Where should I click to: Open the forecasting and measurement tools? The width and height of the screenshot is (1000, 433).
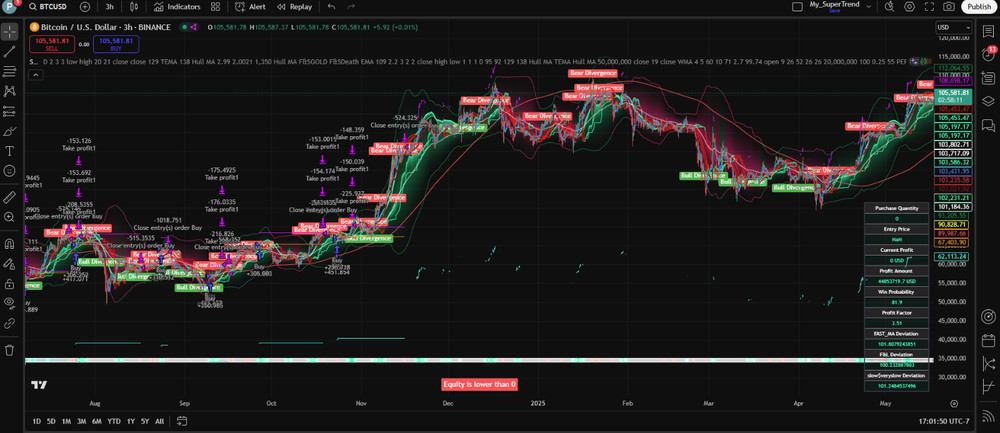(x=10, y=112)
